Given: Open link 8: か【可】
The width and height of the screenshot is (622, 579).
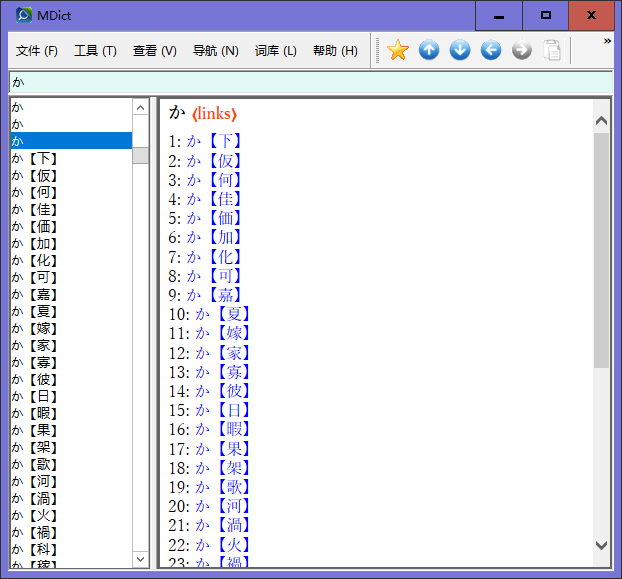Looking at the screenshot, I should (x=214, y=276).
